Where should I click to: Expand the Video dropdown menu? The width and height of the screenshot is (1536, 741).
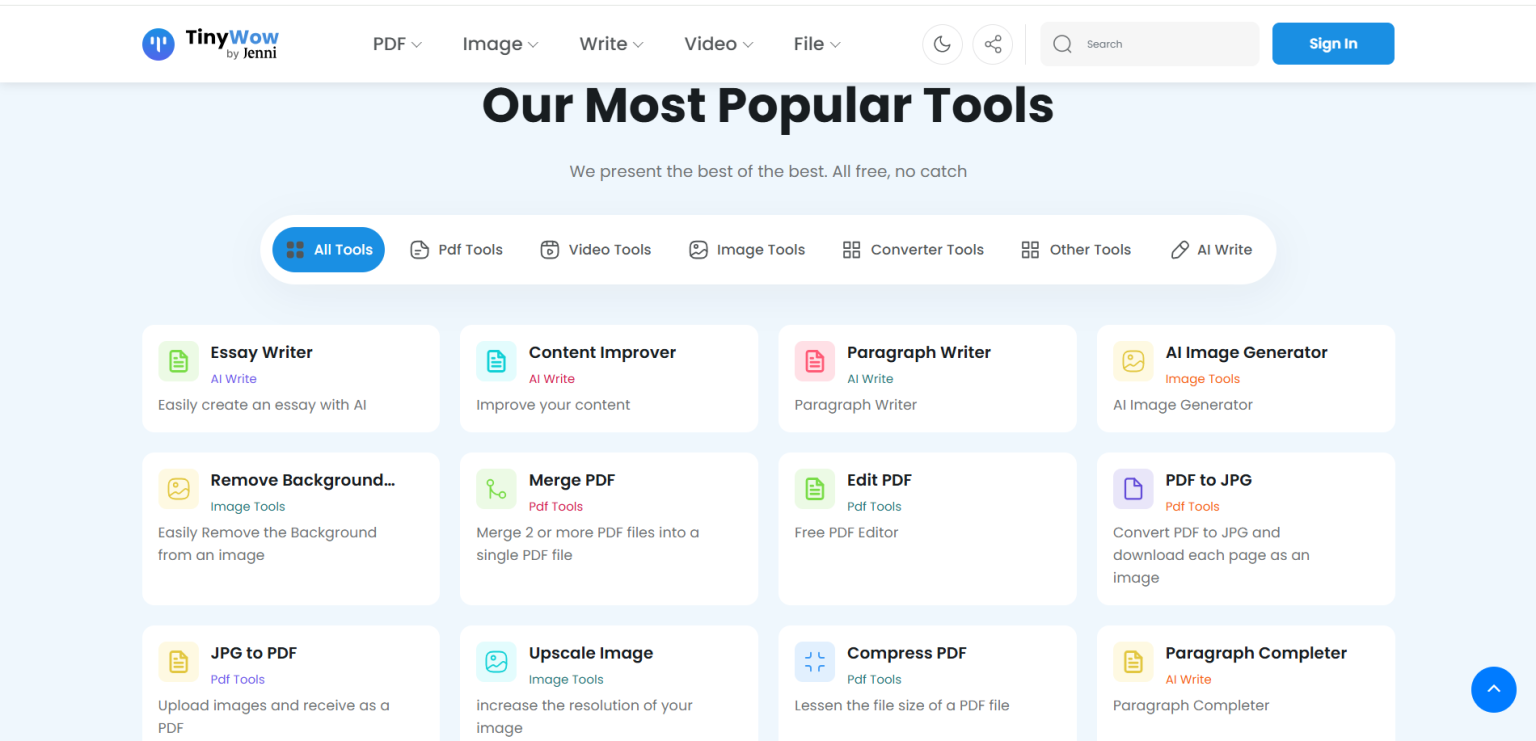(718, 44)
